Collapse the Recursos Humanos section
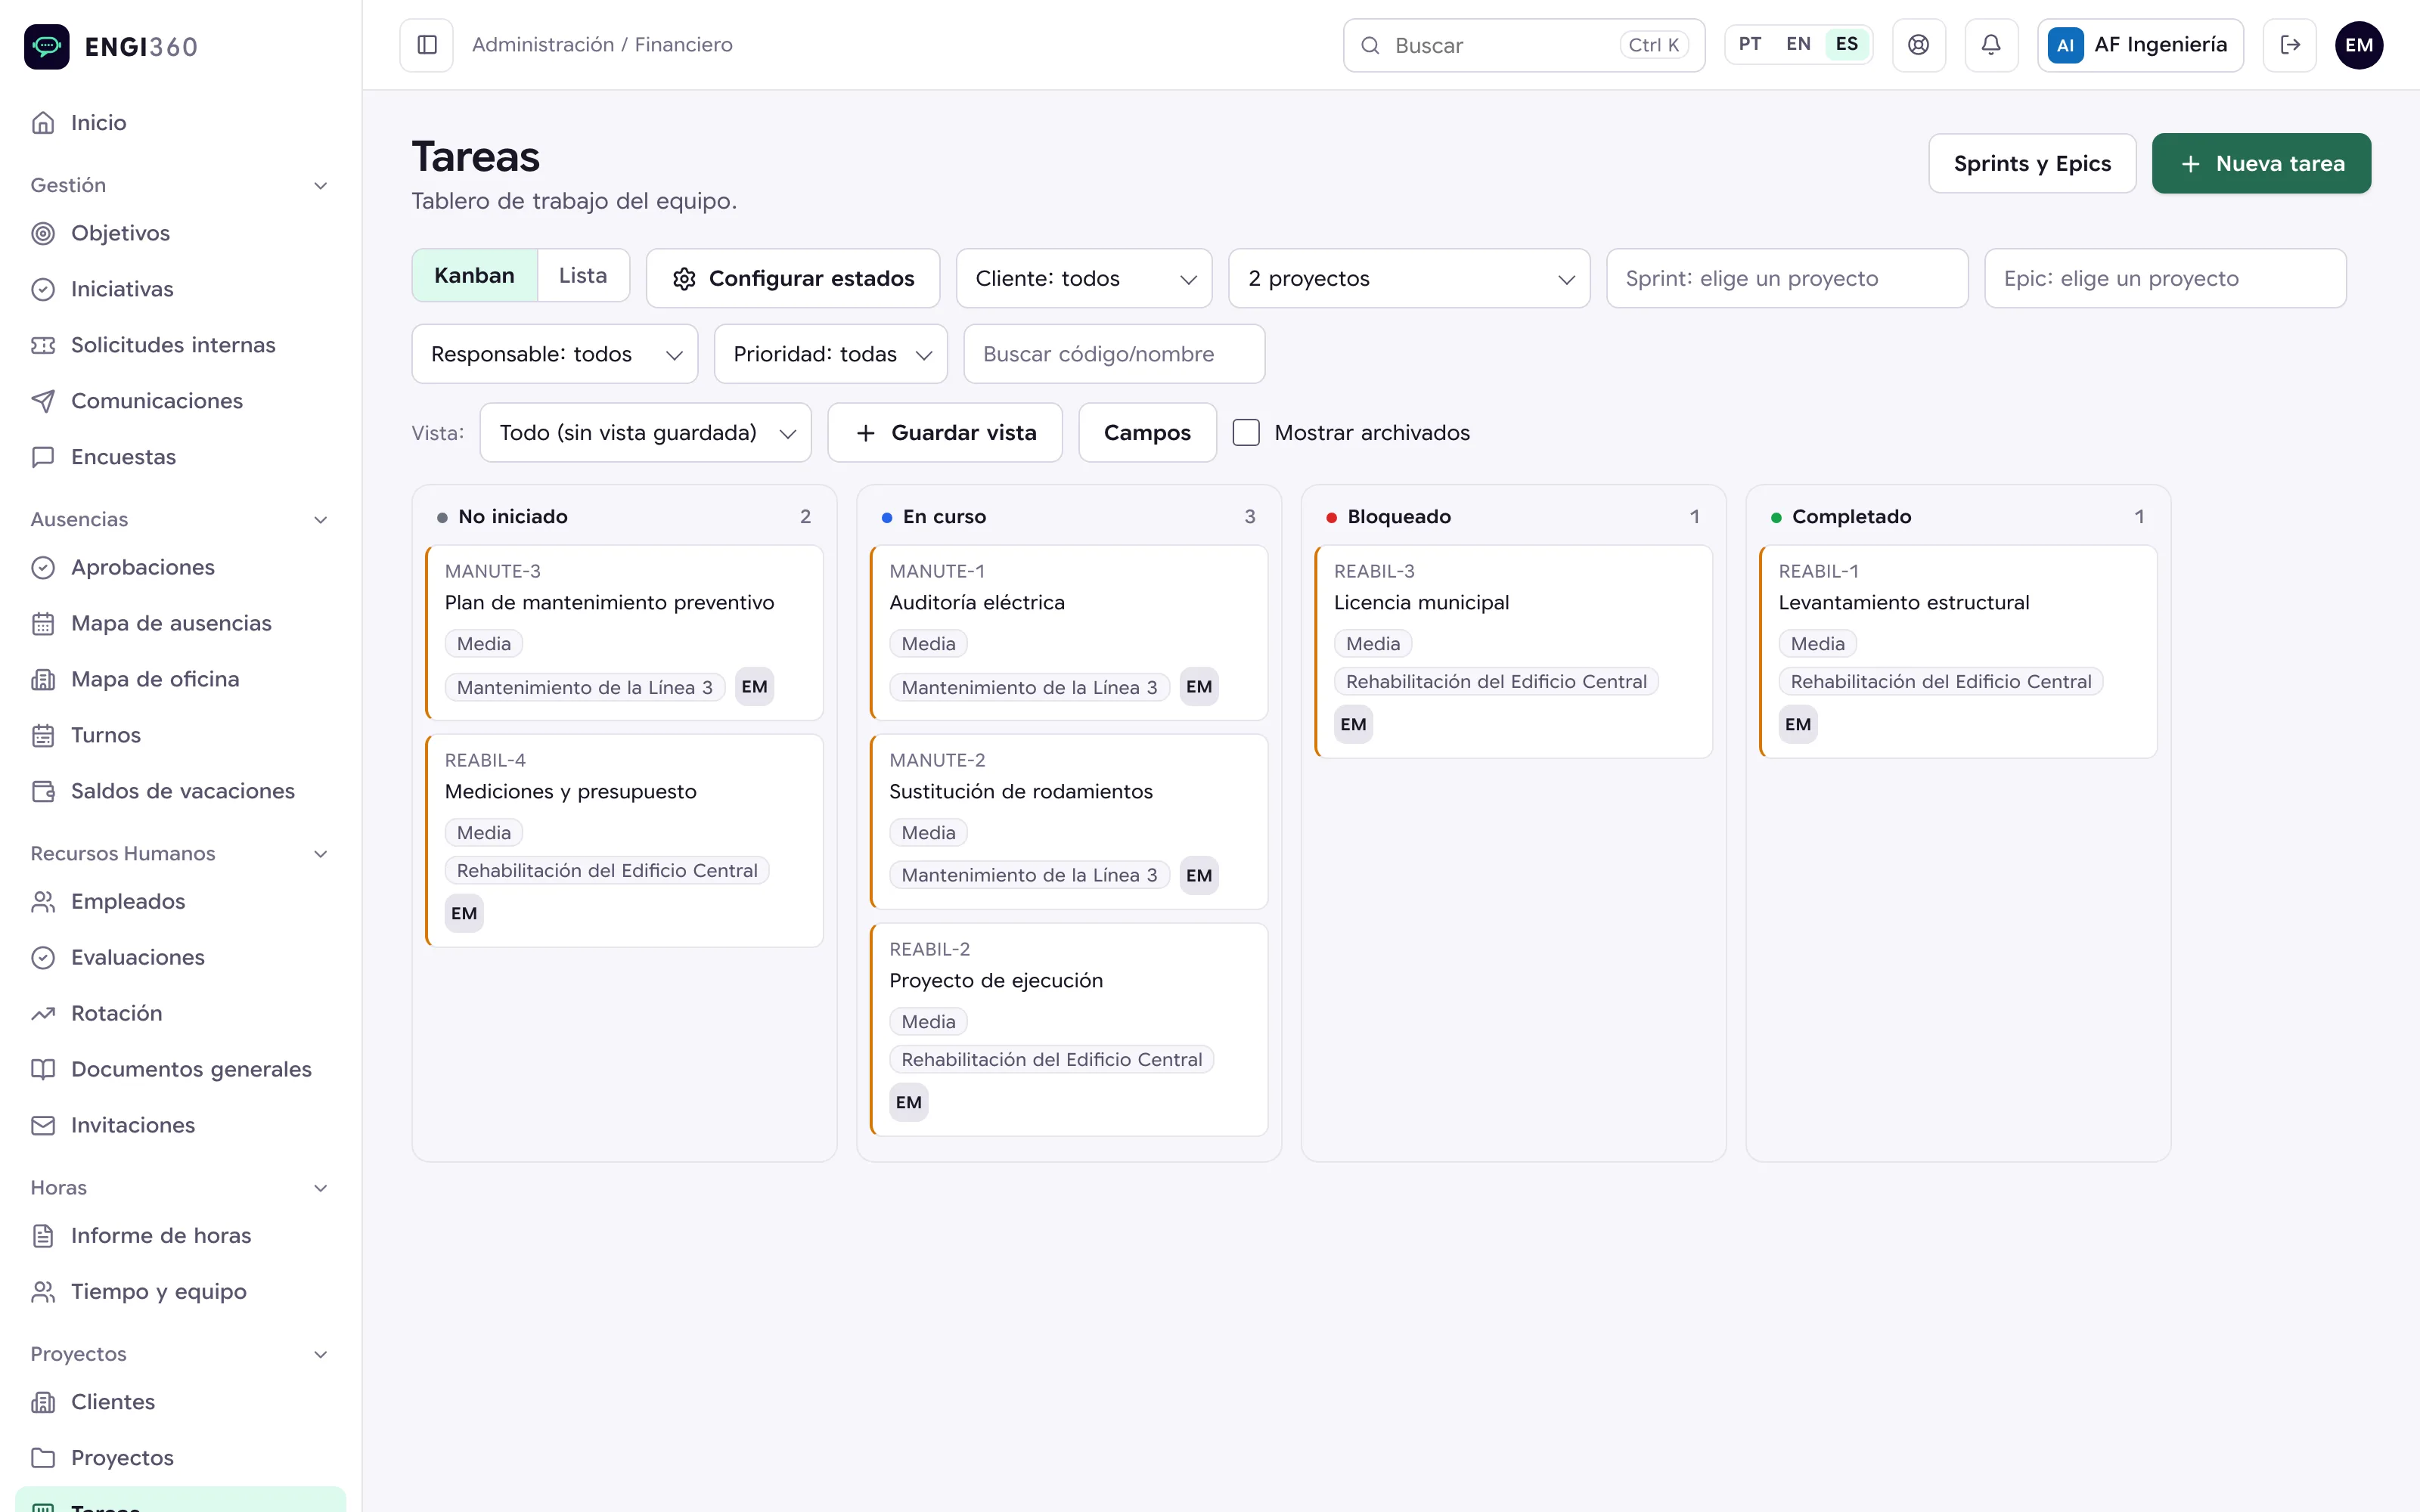This screenshot has height=1512, width=2420. [x=320, y=854]
